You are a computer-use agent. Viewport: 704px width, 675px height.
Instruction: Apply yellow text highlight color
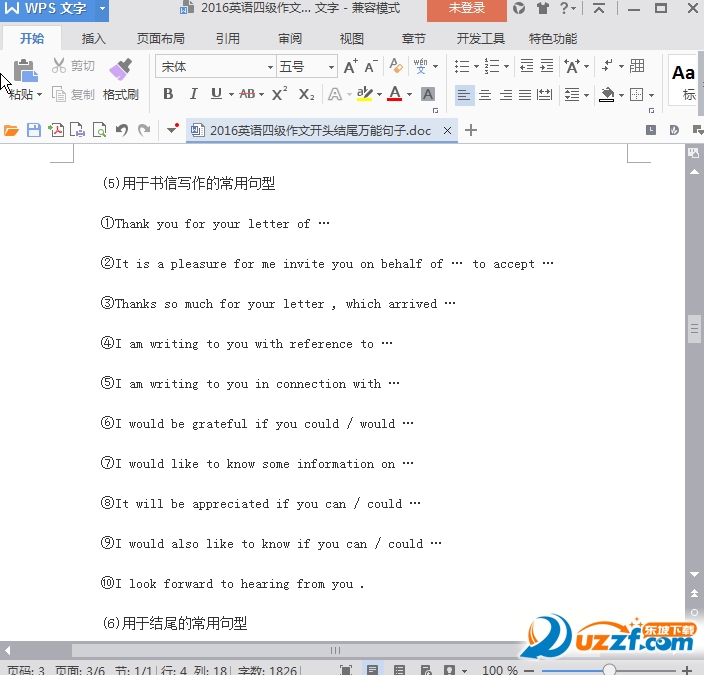click(364, 94)
